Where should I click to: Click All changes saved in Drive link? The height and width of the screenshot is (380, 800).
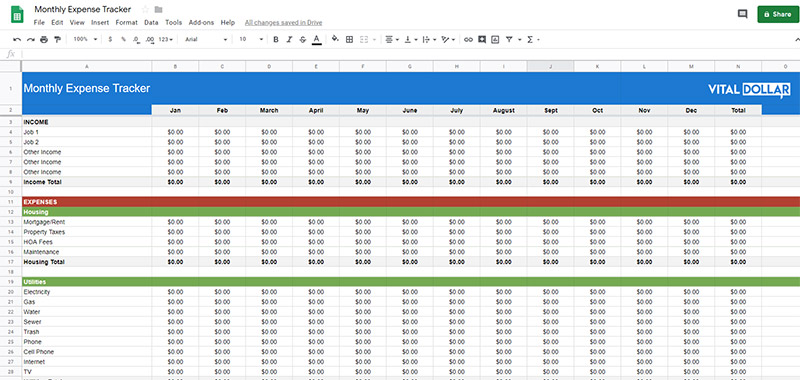(283, 22)
